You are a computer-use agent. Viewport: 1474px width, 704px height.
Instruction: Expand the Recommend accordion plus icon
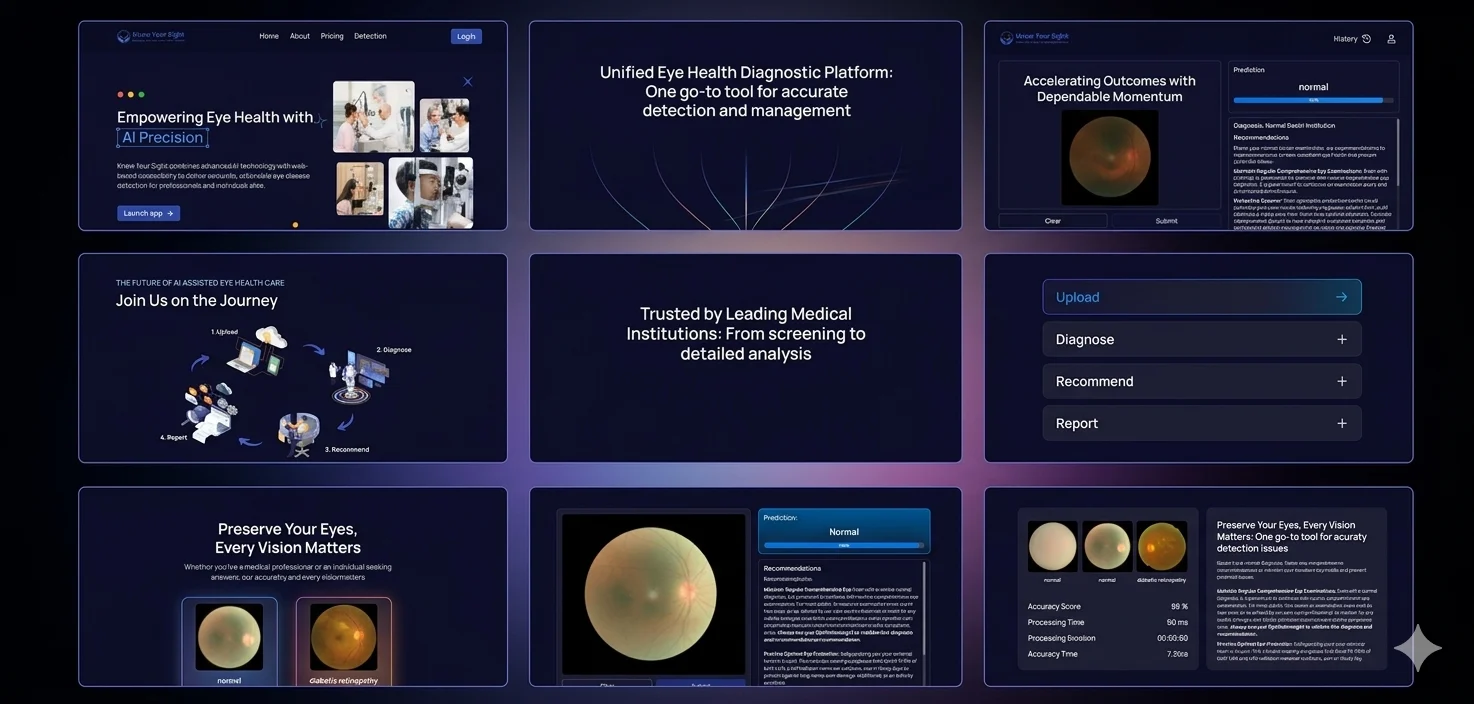click(1342, 381)
